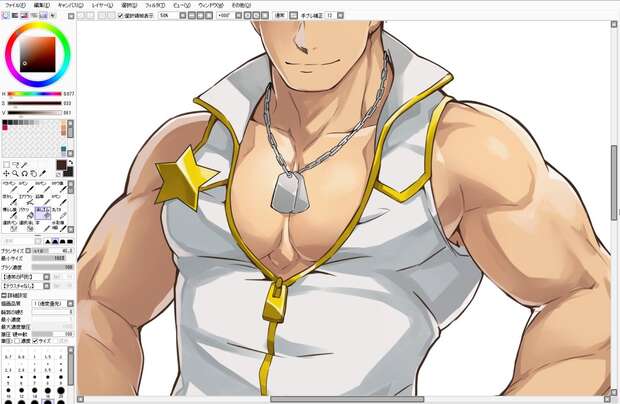
Task: Toggle pressure size checkbox
Action: pos(35,341)
